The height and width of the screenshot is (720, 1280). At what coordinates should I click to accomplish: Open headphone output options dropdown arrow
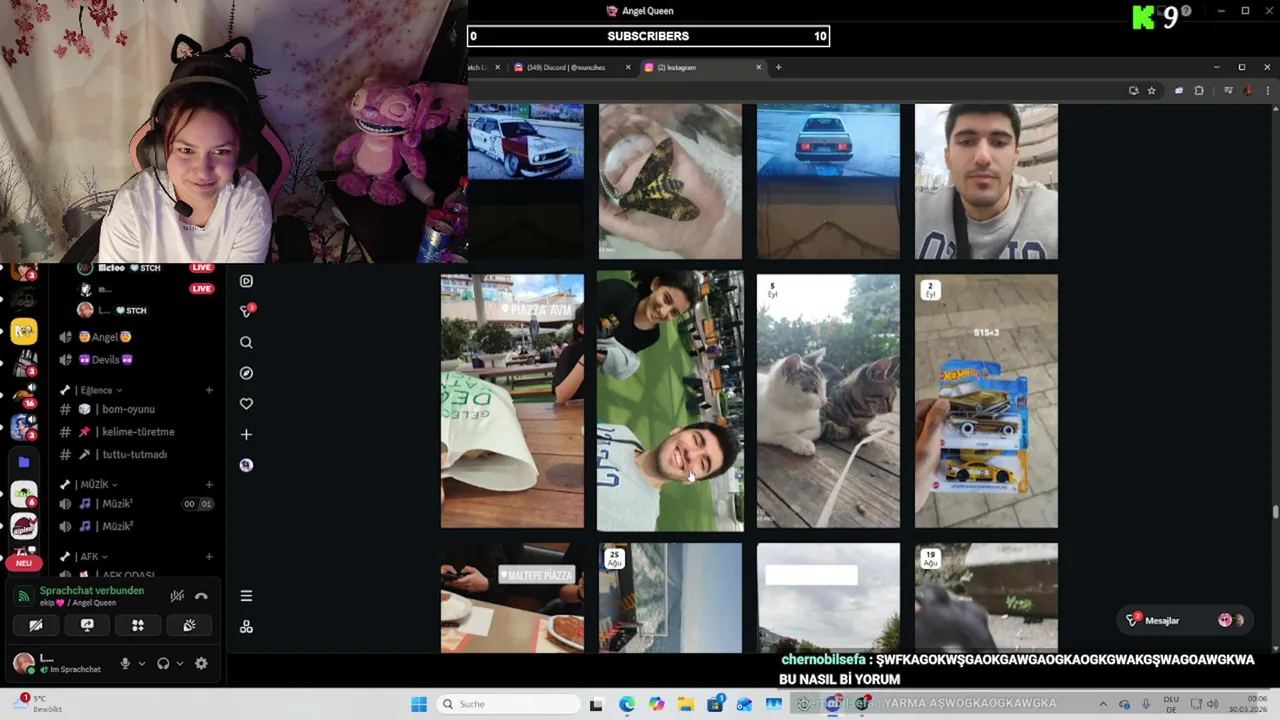(180, 663)
